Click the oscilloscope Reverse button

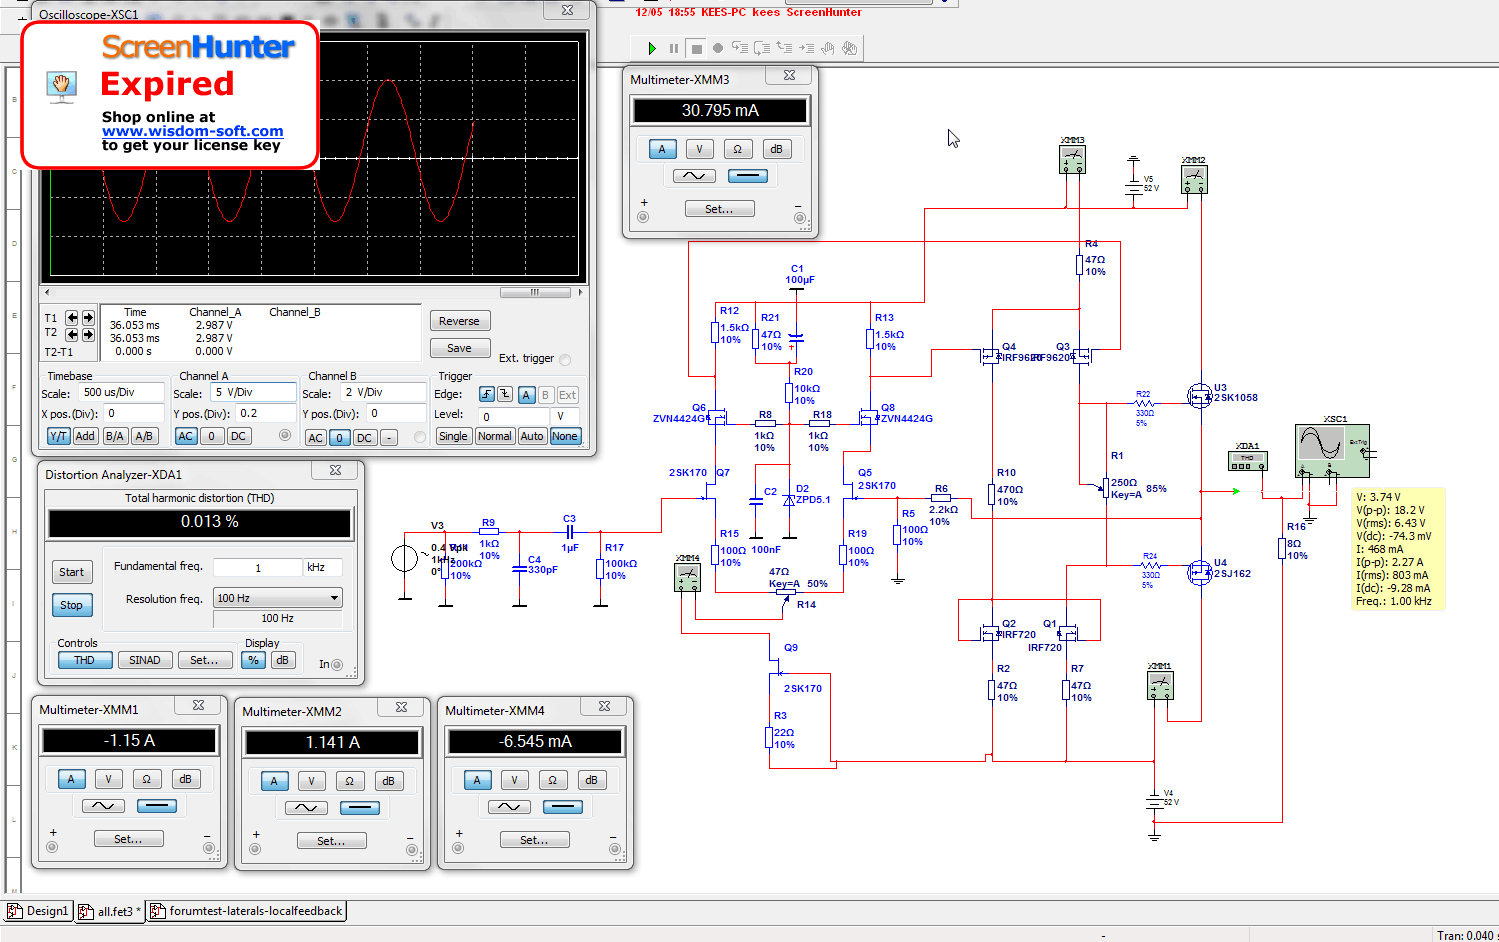[460, 321]
